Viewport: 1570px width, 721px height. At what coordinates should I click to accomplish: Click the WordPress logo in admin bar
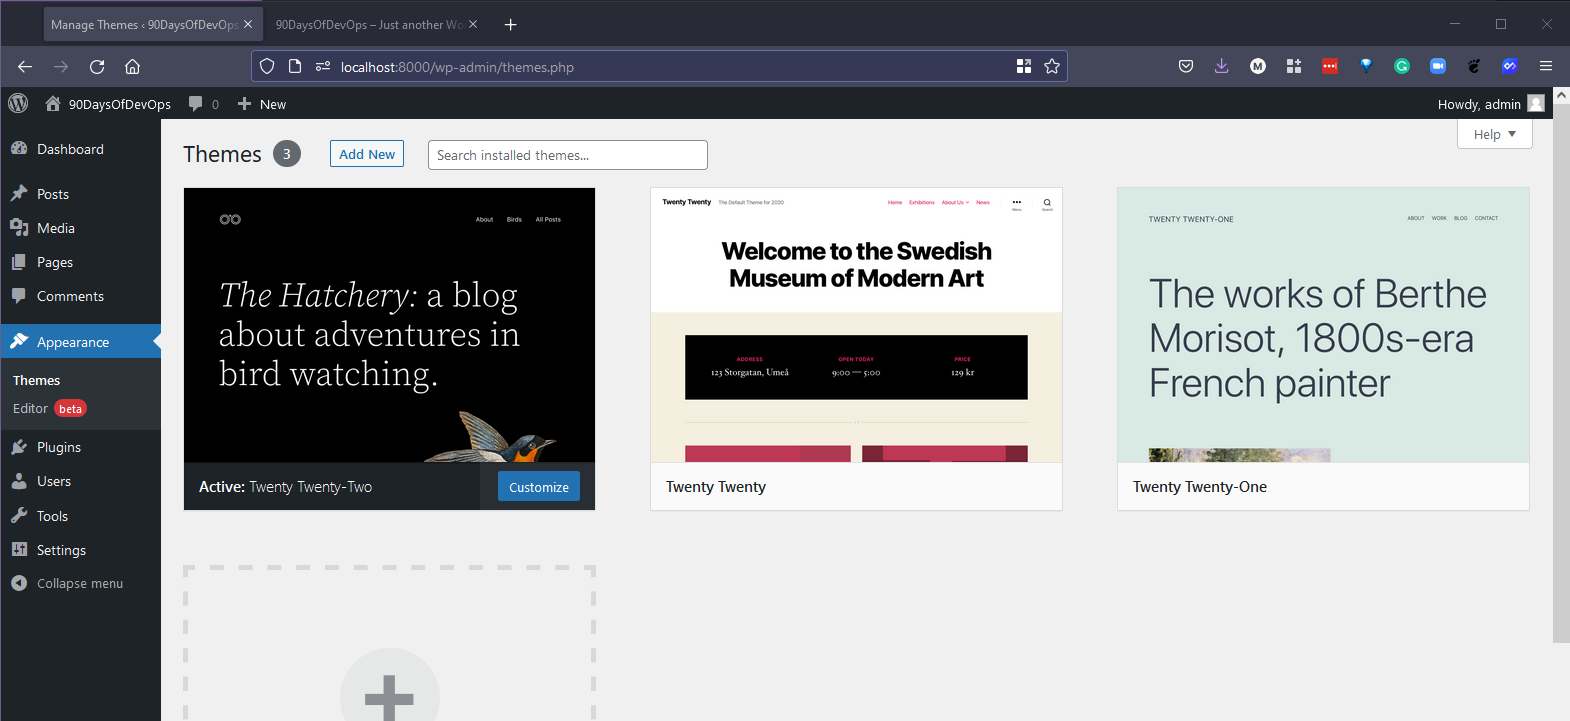18,103
